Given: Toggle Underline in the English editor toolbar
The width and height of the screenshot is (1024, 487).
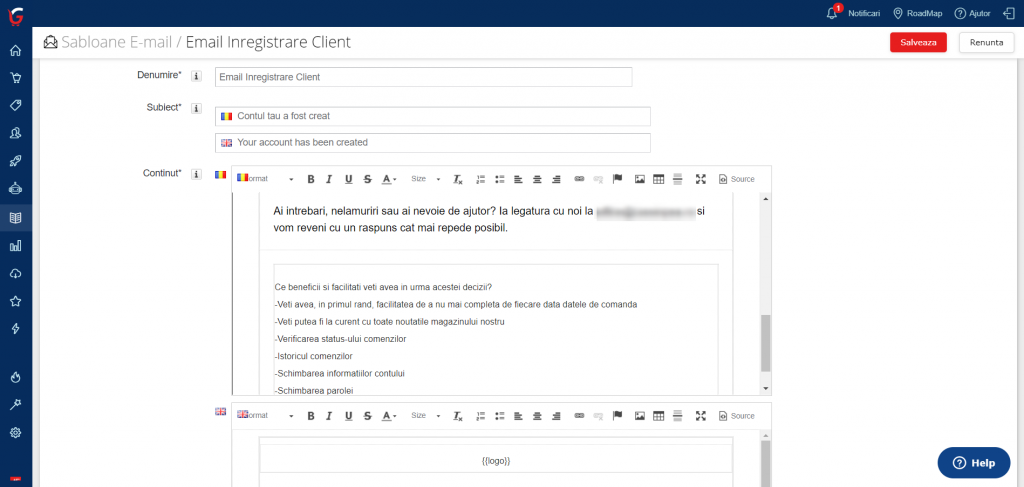Looking at the screenshot, I should tap(349, 416).
